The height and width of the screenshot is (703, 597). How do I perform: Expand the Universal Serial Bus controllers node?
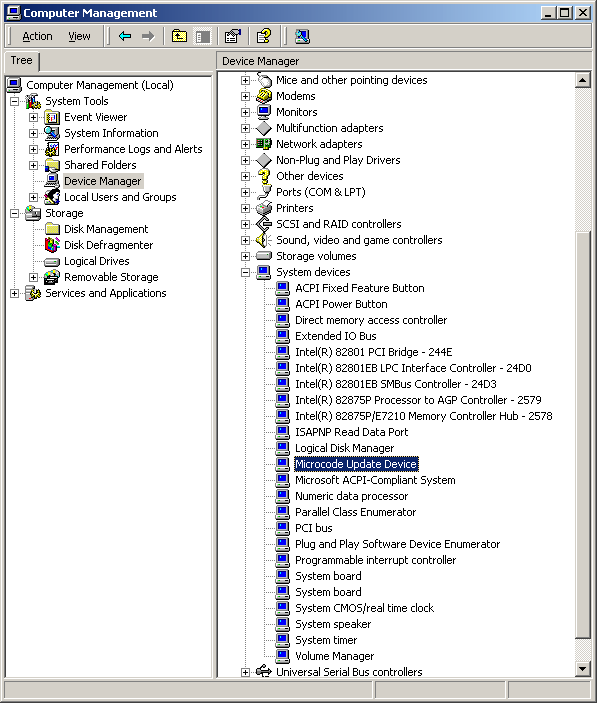click(x=245, y=672)
